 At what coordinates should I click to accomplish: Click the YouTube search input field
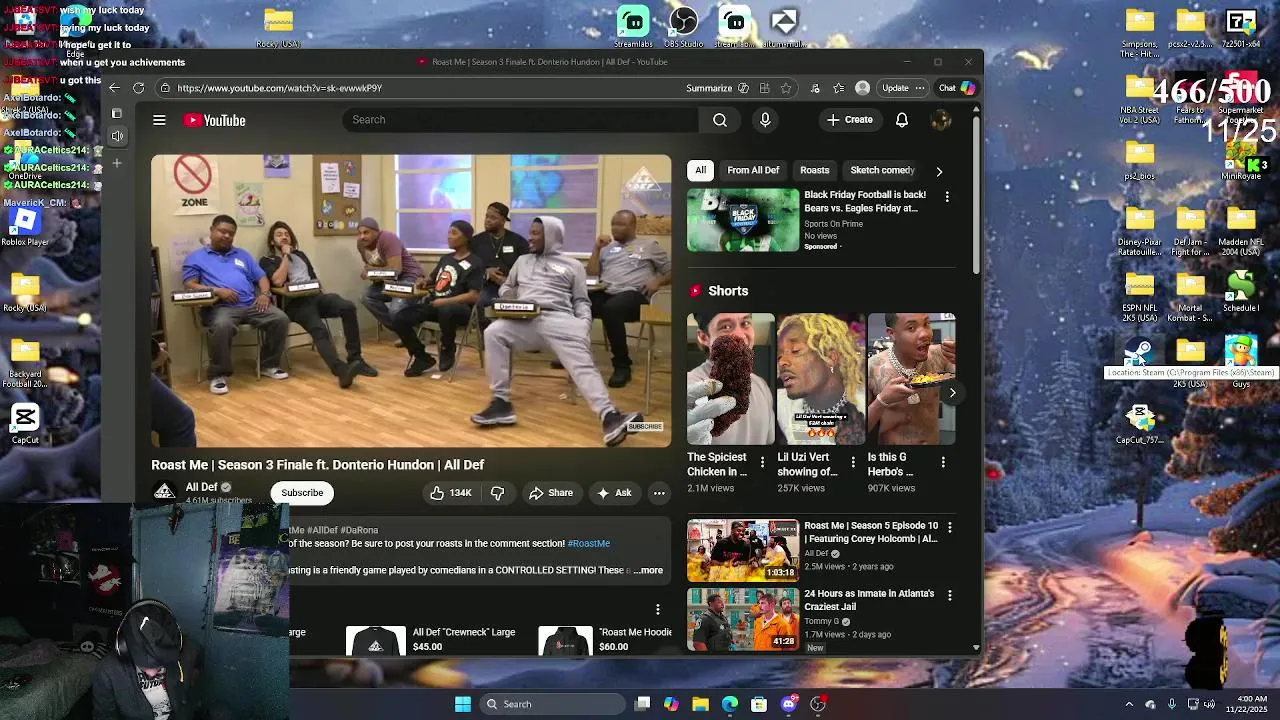(520, 120)
